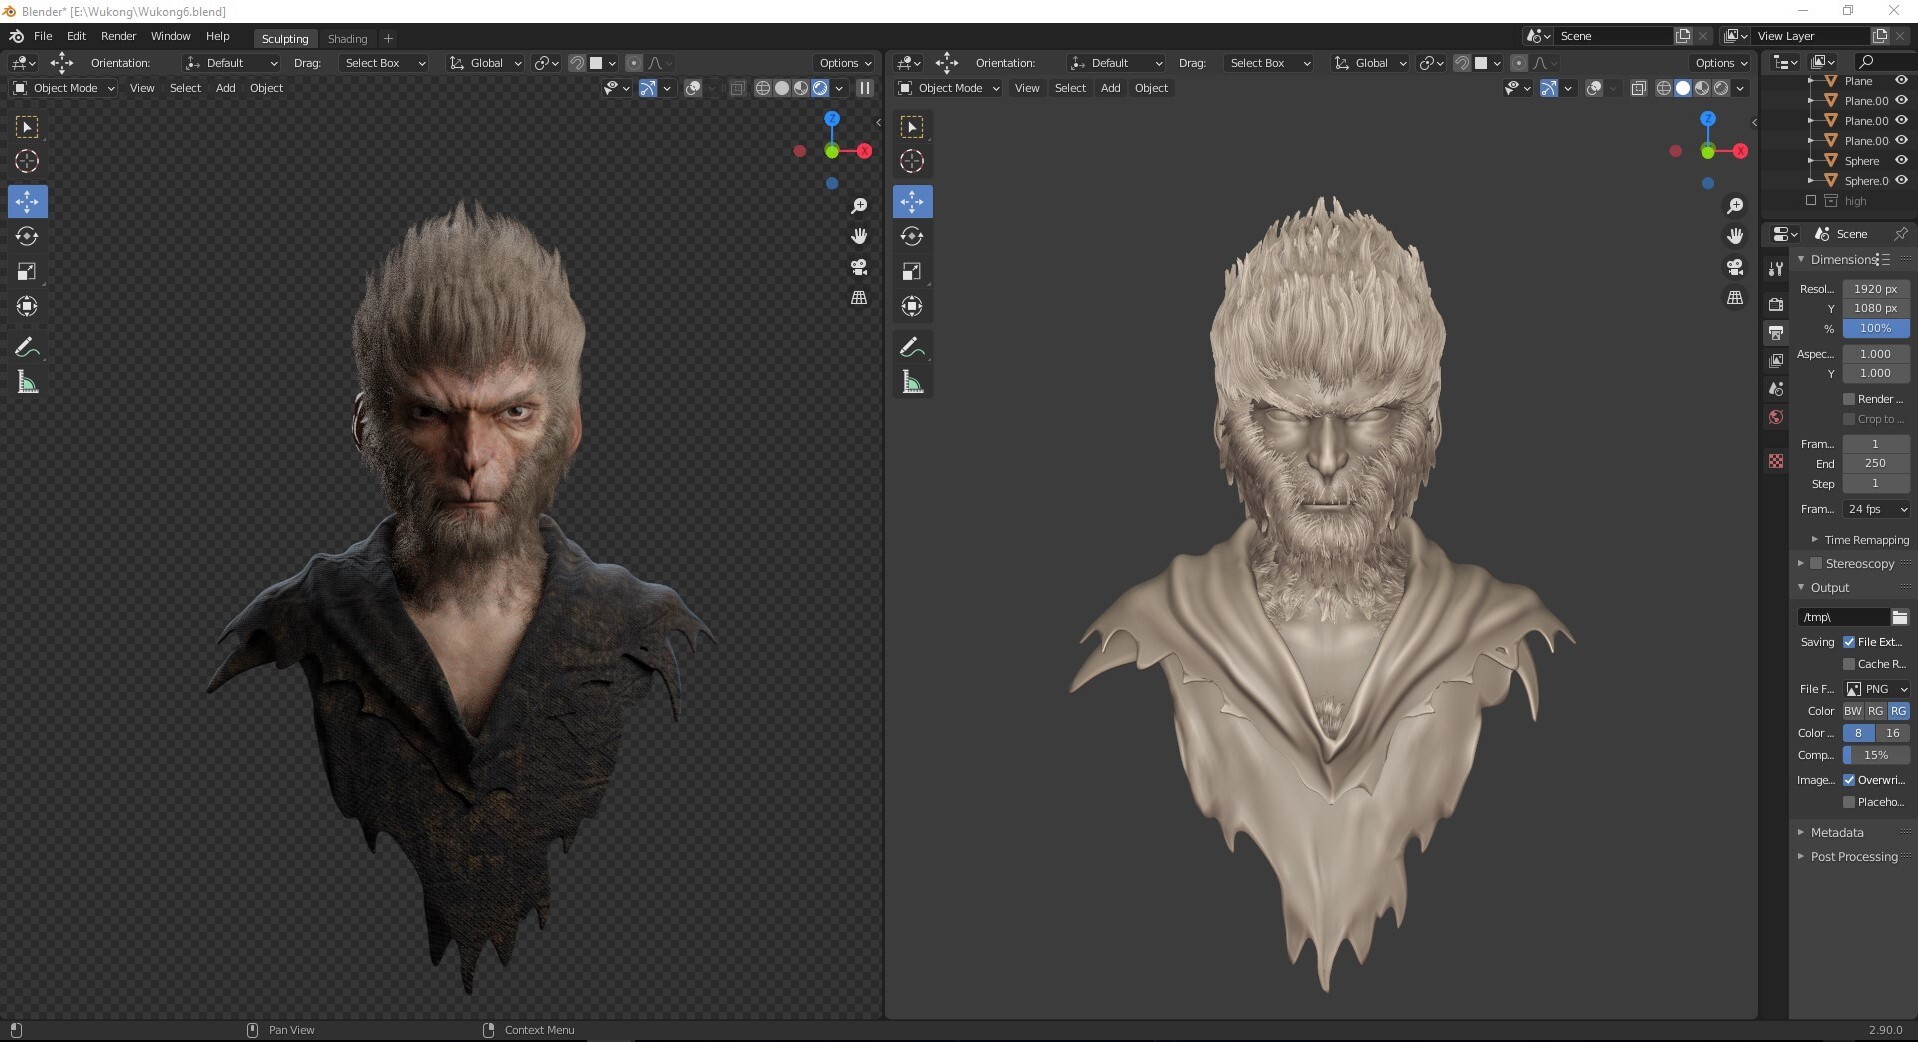Enable the Render Region checkbox
The width and height of the screenshot is (1918, 1042).
(1849, 399)
